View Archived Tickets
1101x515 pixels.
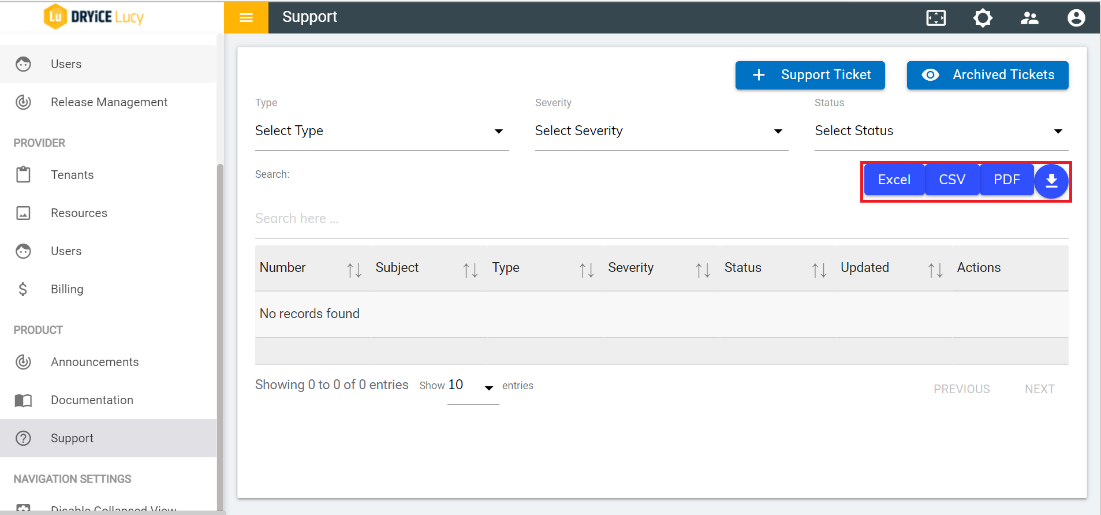(987, 75)
